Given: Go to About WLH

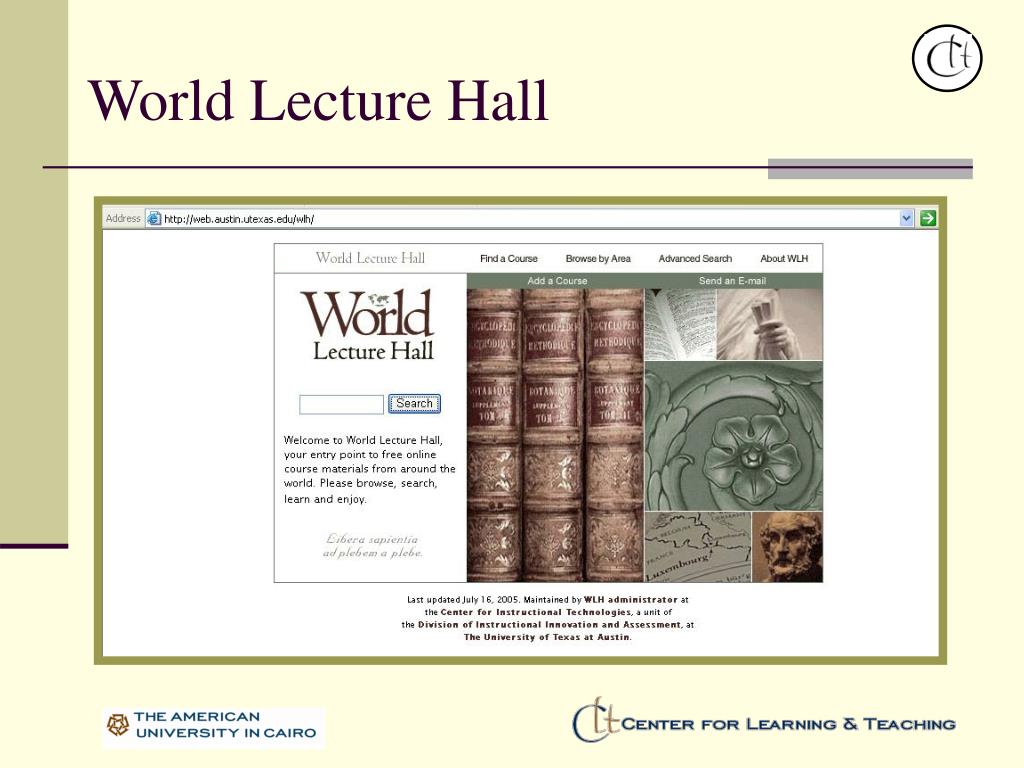Looking at the screenshot, I should 784,259.
